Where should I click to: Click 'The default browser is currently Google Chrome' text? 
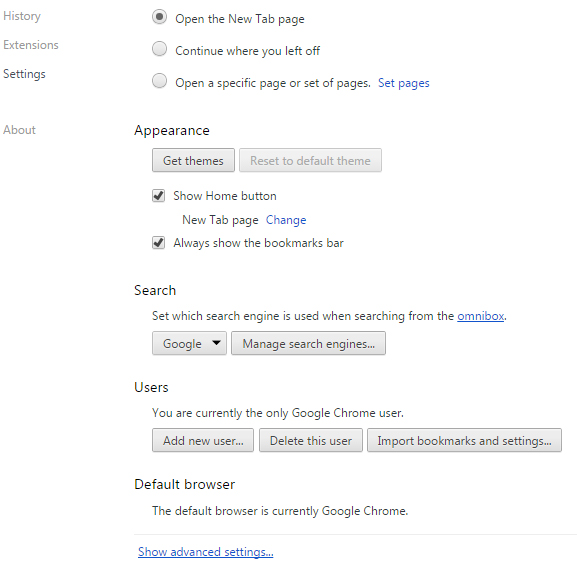point(280,511)
